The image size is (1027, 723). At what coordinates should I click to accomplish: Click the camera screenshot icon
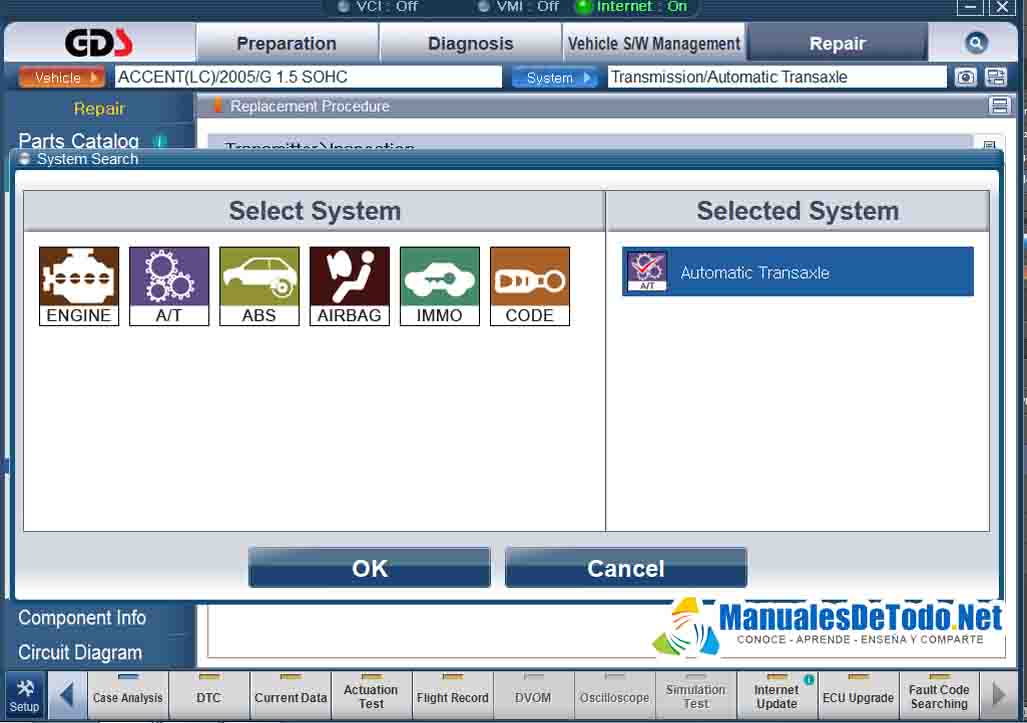click(x=965, y=77)
